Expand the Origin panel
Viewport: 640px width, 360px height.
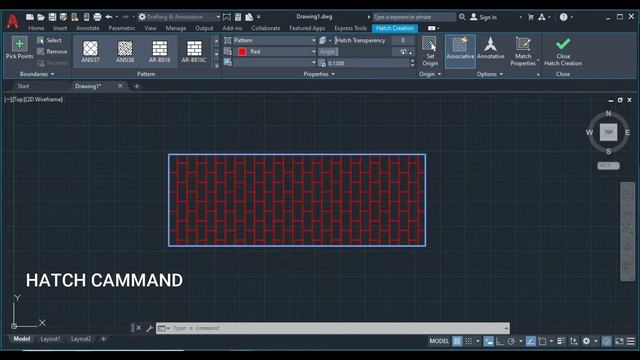coord(430,74)
